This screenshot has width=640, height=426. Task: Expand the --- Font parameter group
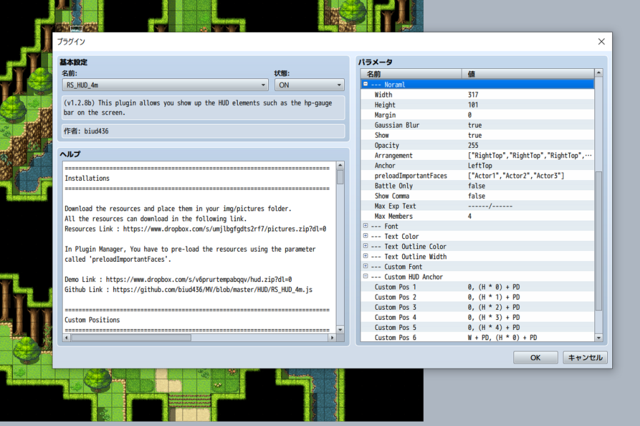(365, 225)
